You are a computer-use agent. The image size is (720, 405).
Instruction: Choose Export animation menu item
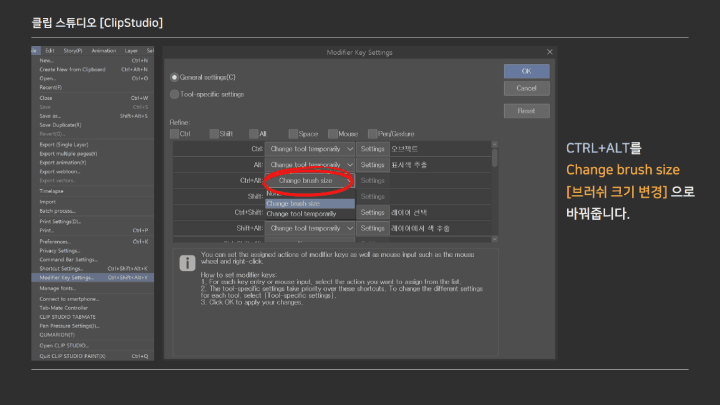[93, 163]
